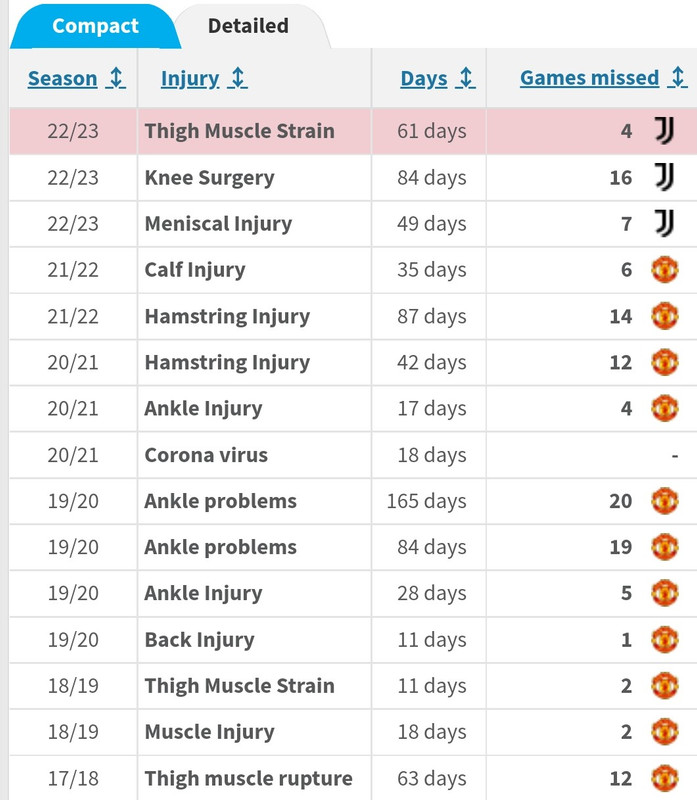
Task: Sort table by Injury column link
Action: coord(190,79)
